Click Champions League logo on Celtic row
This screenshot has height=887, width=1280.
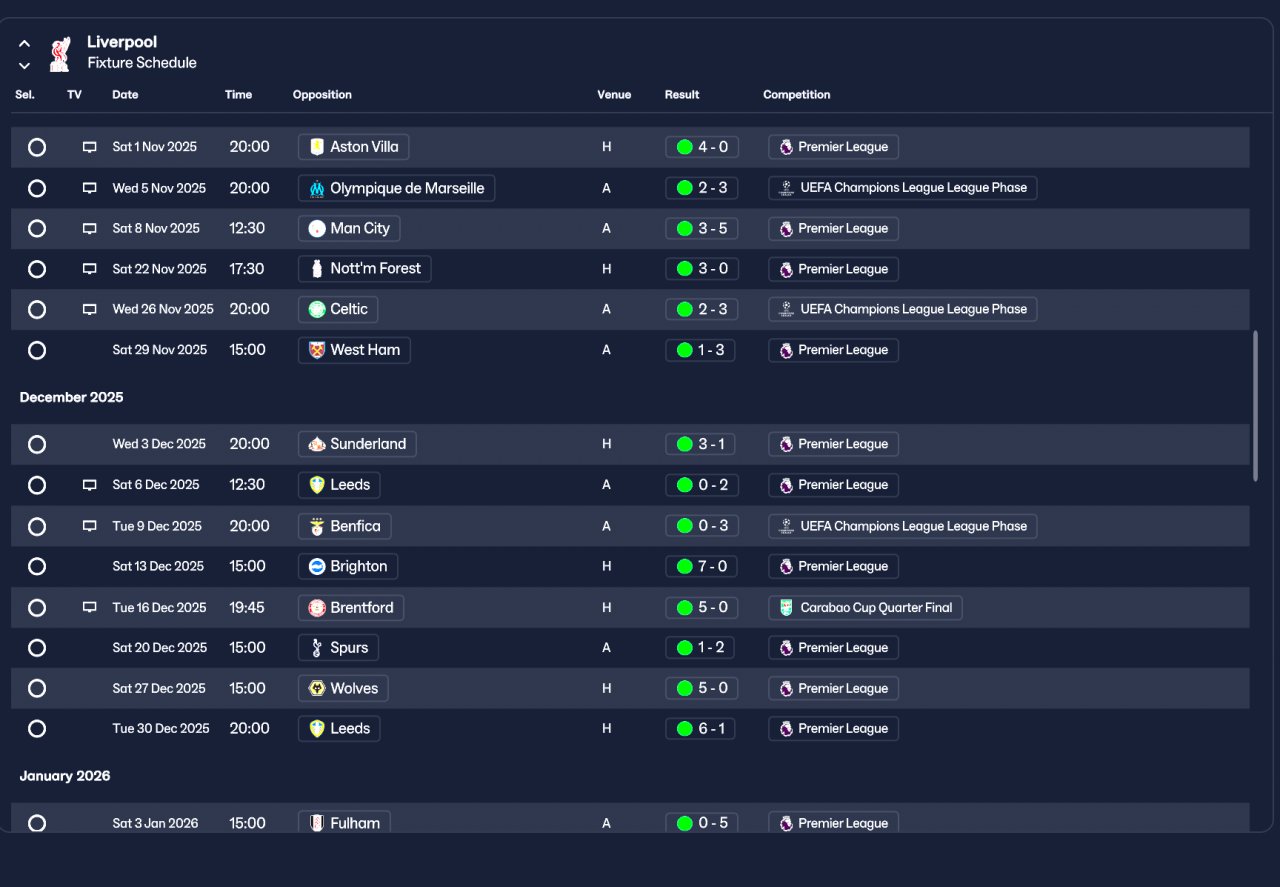tap(786, 309)
